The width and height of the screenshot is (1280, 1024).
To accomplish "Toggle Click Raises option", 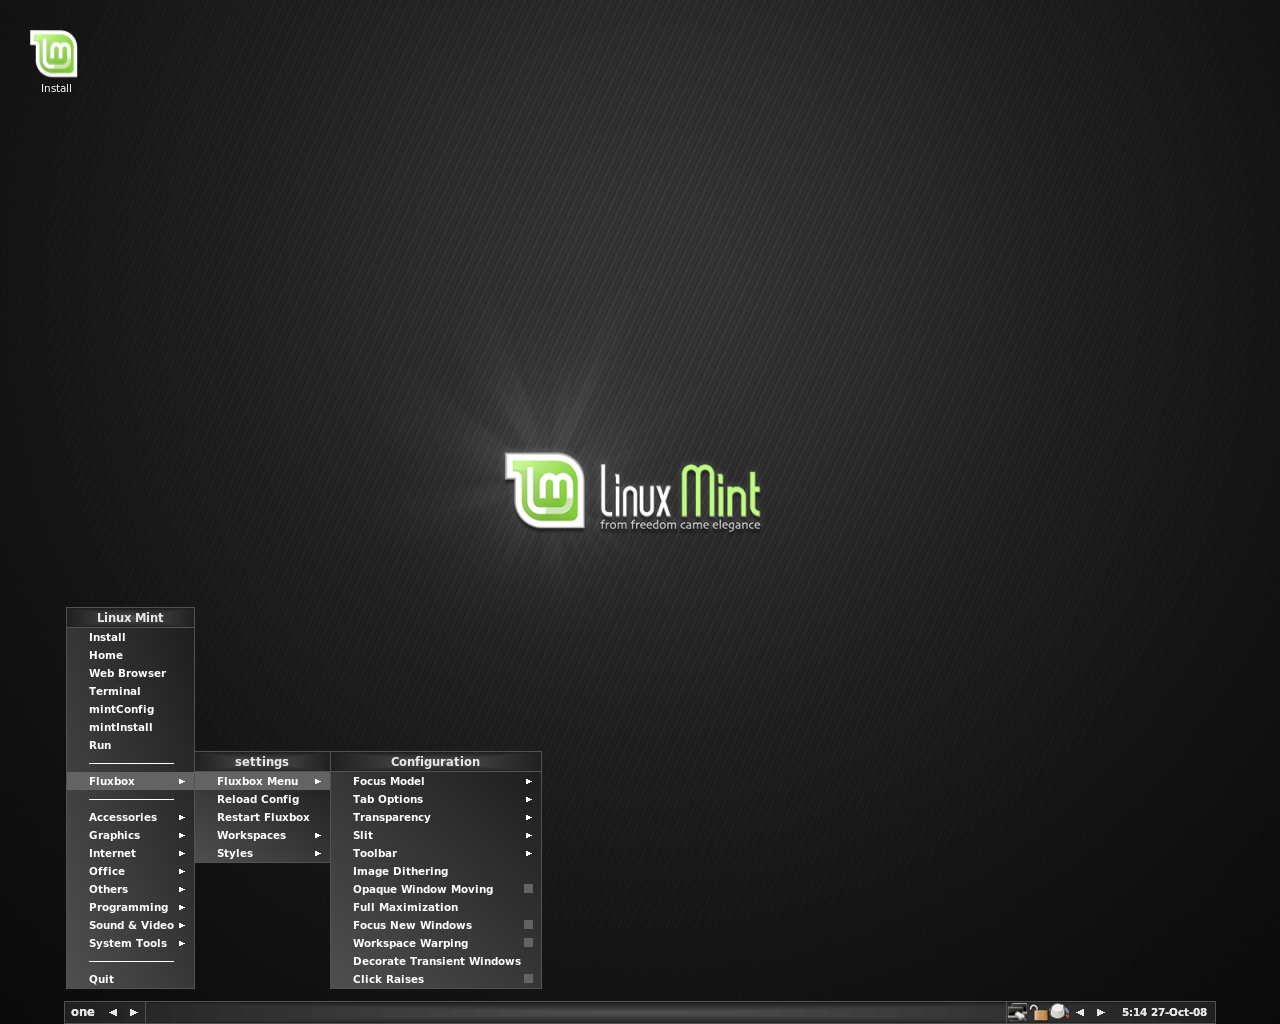I will click(436, 979).
